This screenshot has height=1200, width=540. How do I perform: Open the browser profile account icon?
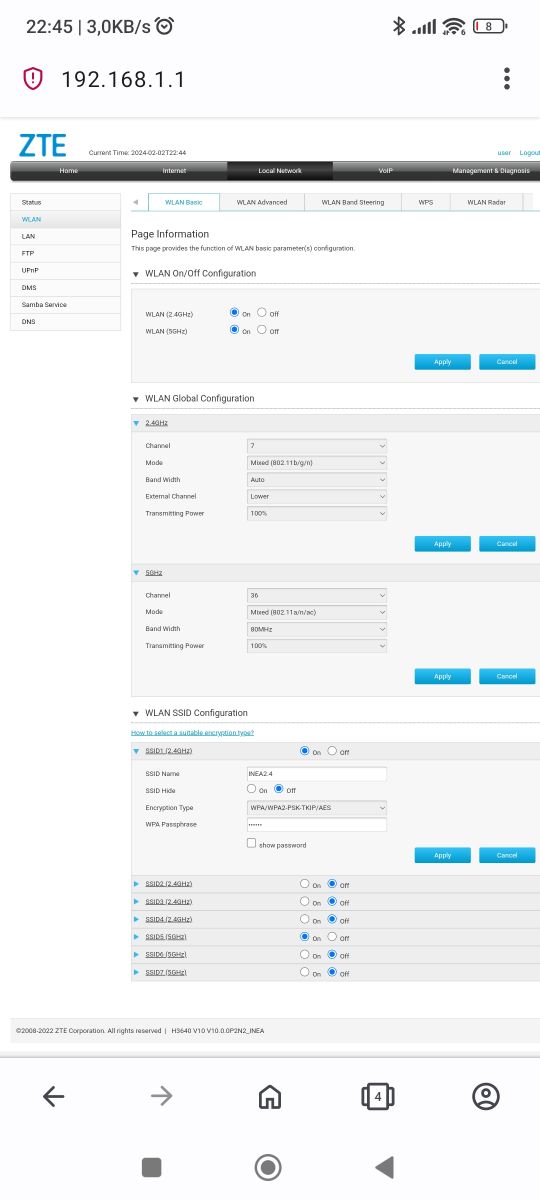[x=486, y=1097]
